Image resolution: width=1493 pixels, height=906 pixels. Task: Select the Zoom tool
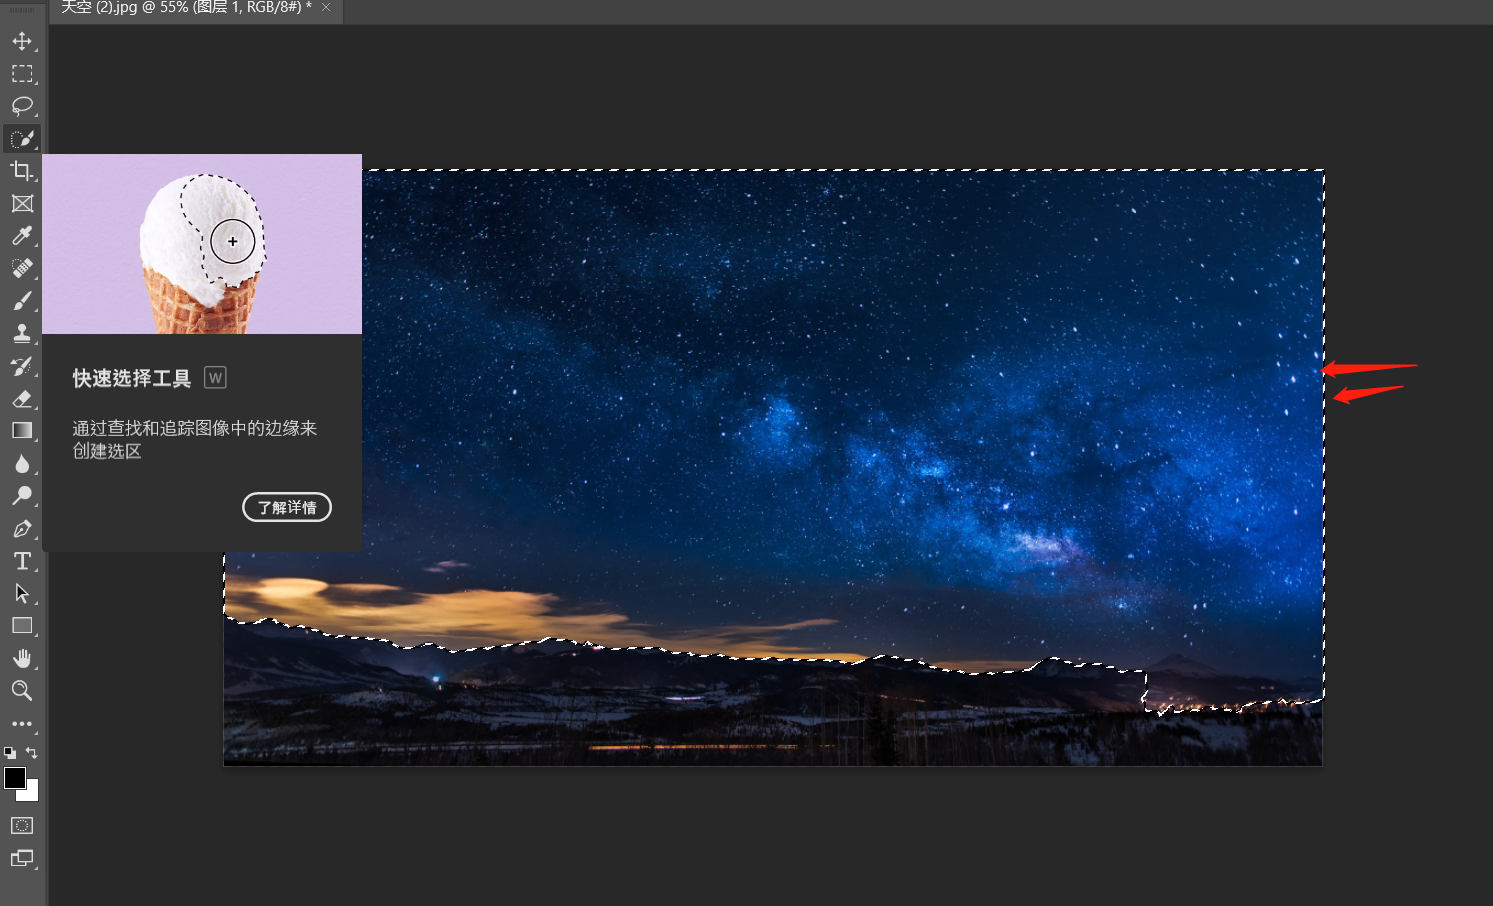(22, 690)
